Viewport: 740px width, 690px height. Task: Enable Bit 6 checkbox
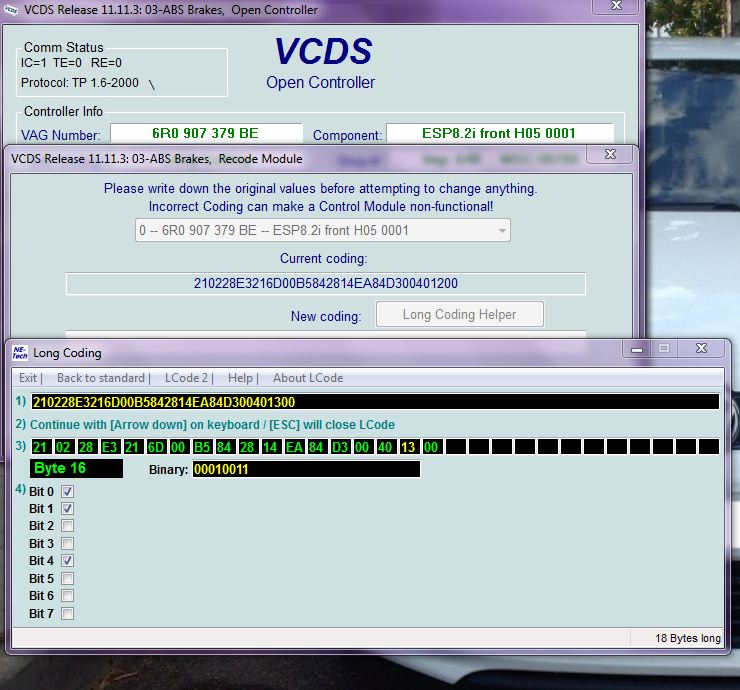[67, 596]
